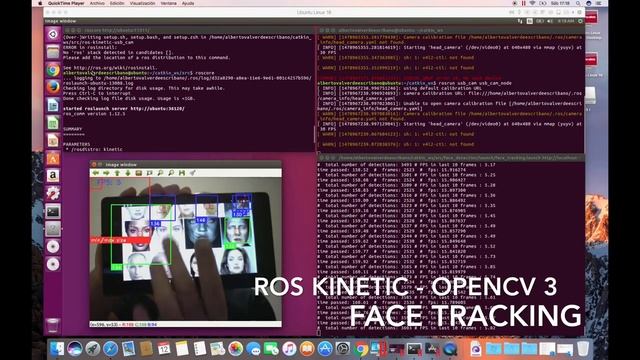Open App Store from the macOS Dock
The image size is (640, 360).
point(325,349)
